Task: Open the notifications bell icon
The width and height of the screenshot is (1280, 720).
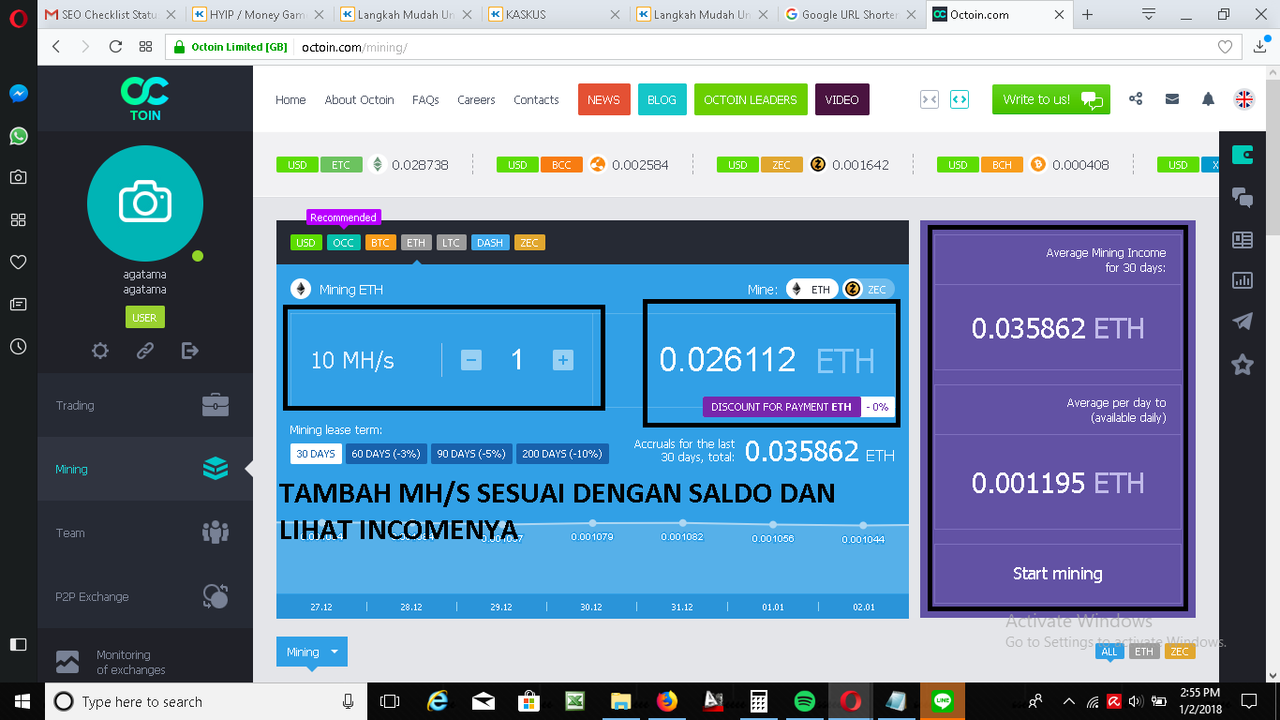Action: click(1208, 99)
